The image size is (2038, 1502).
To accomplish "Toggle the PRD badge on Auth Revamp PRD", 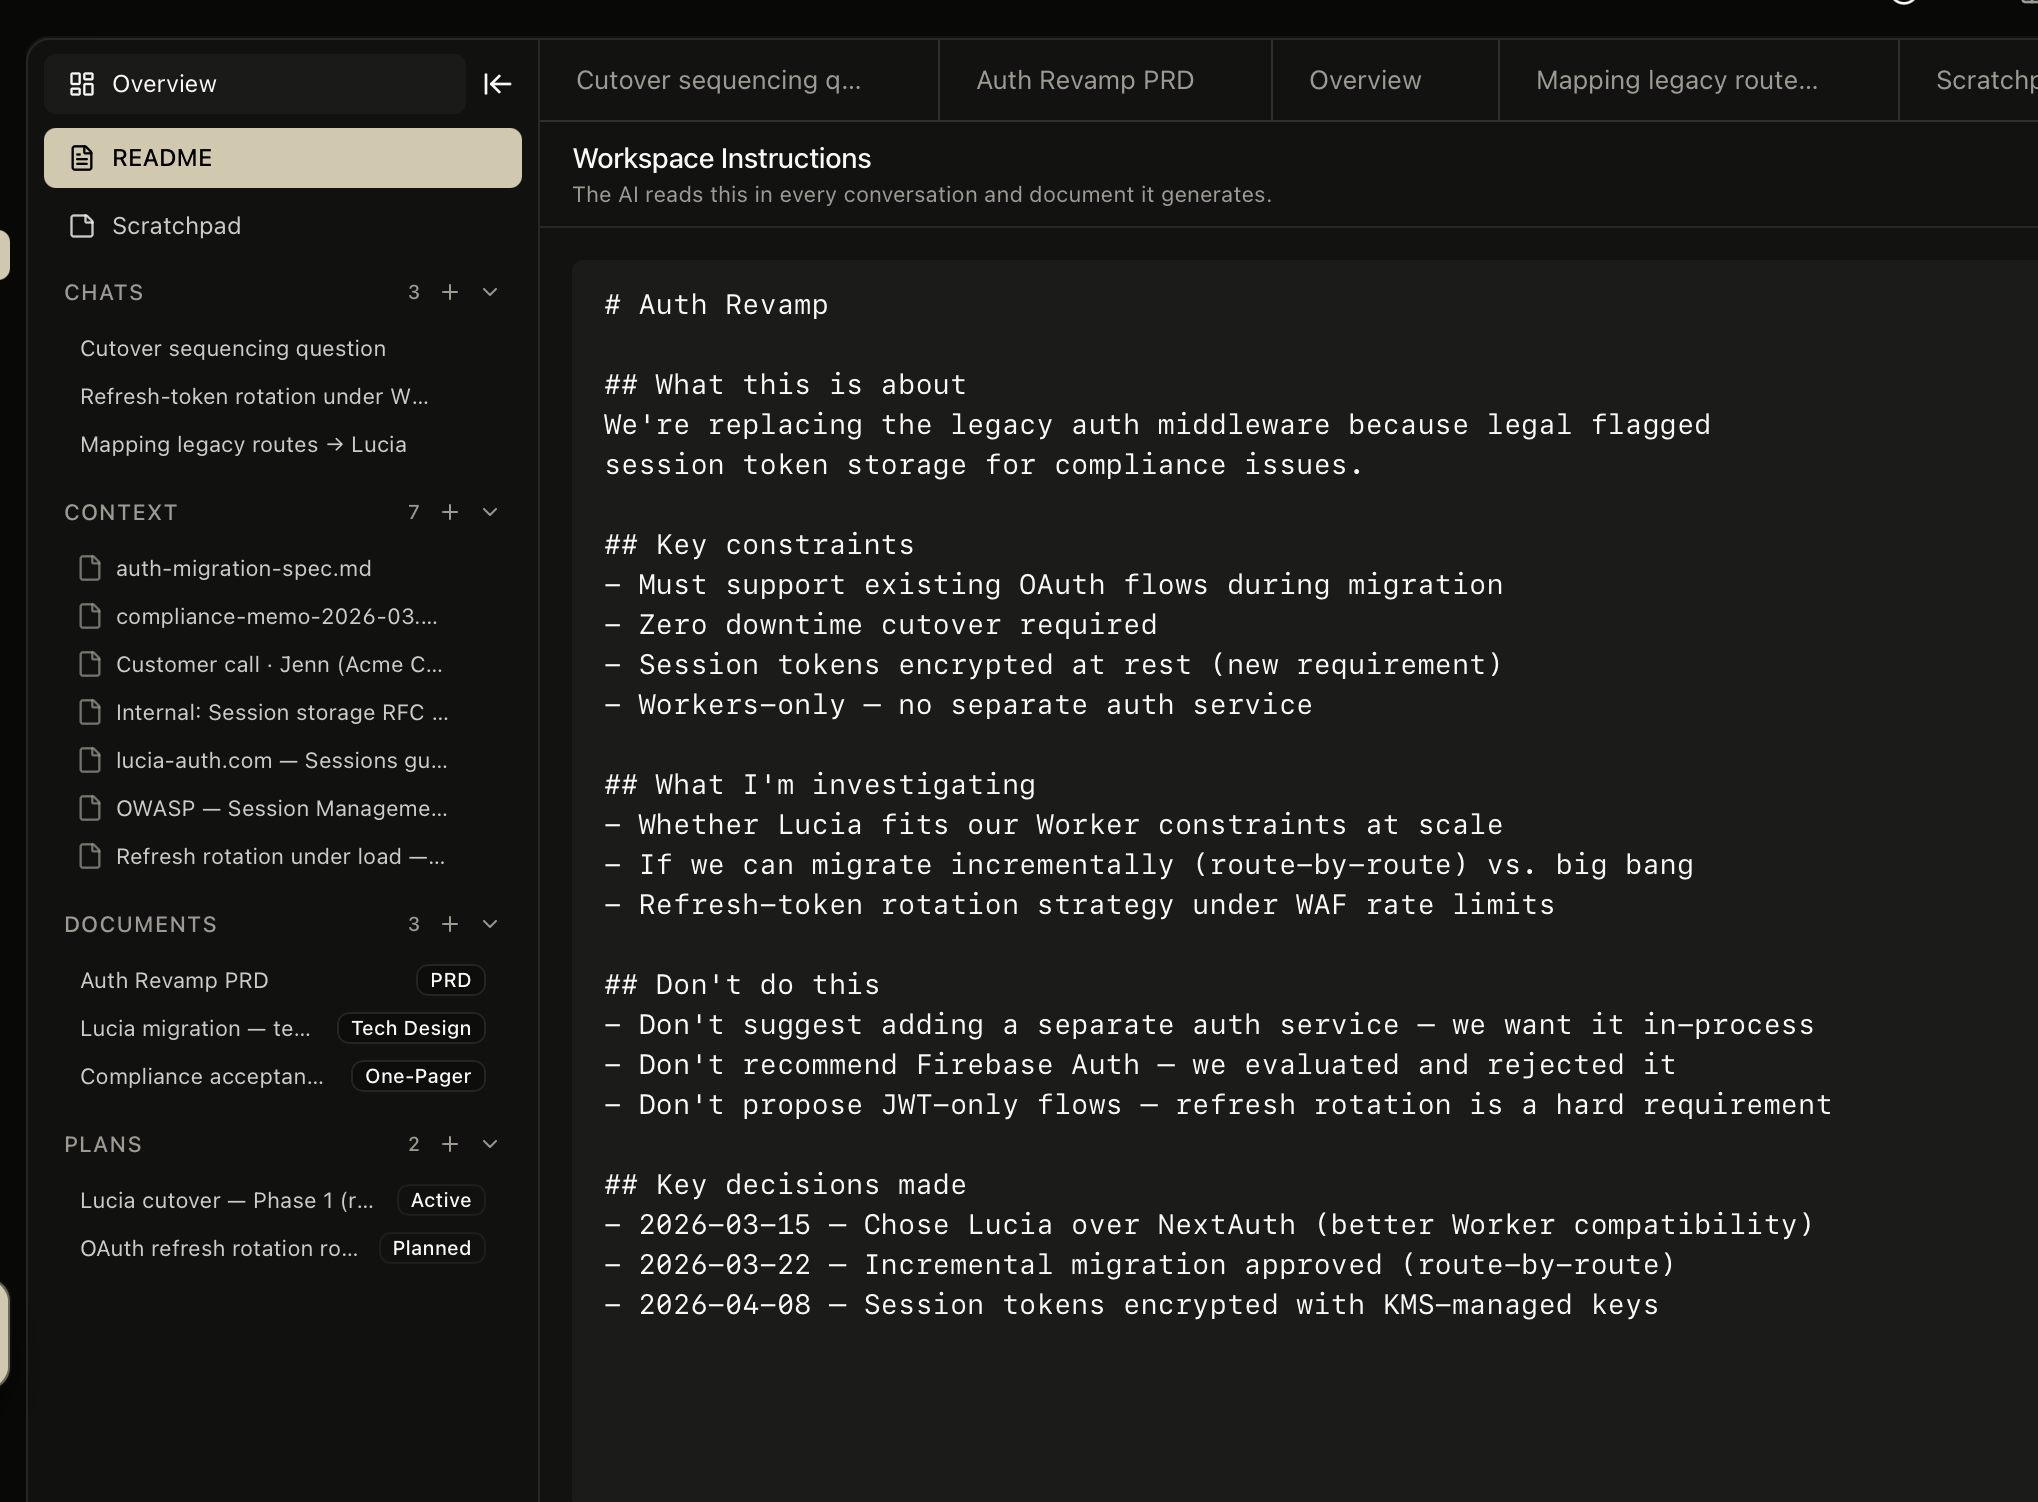I will (450, 980).
